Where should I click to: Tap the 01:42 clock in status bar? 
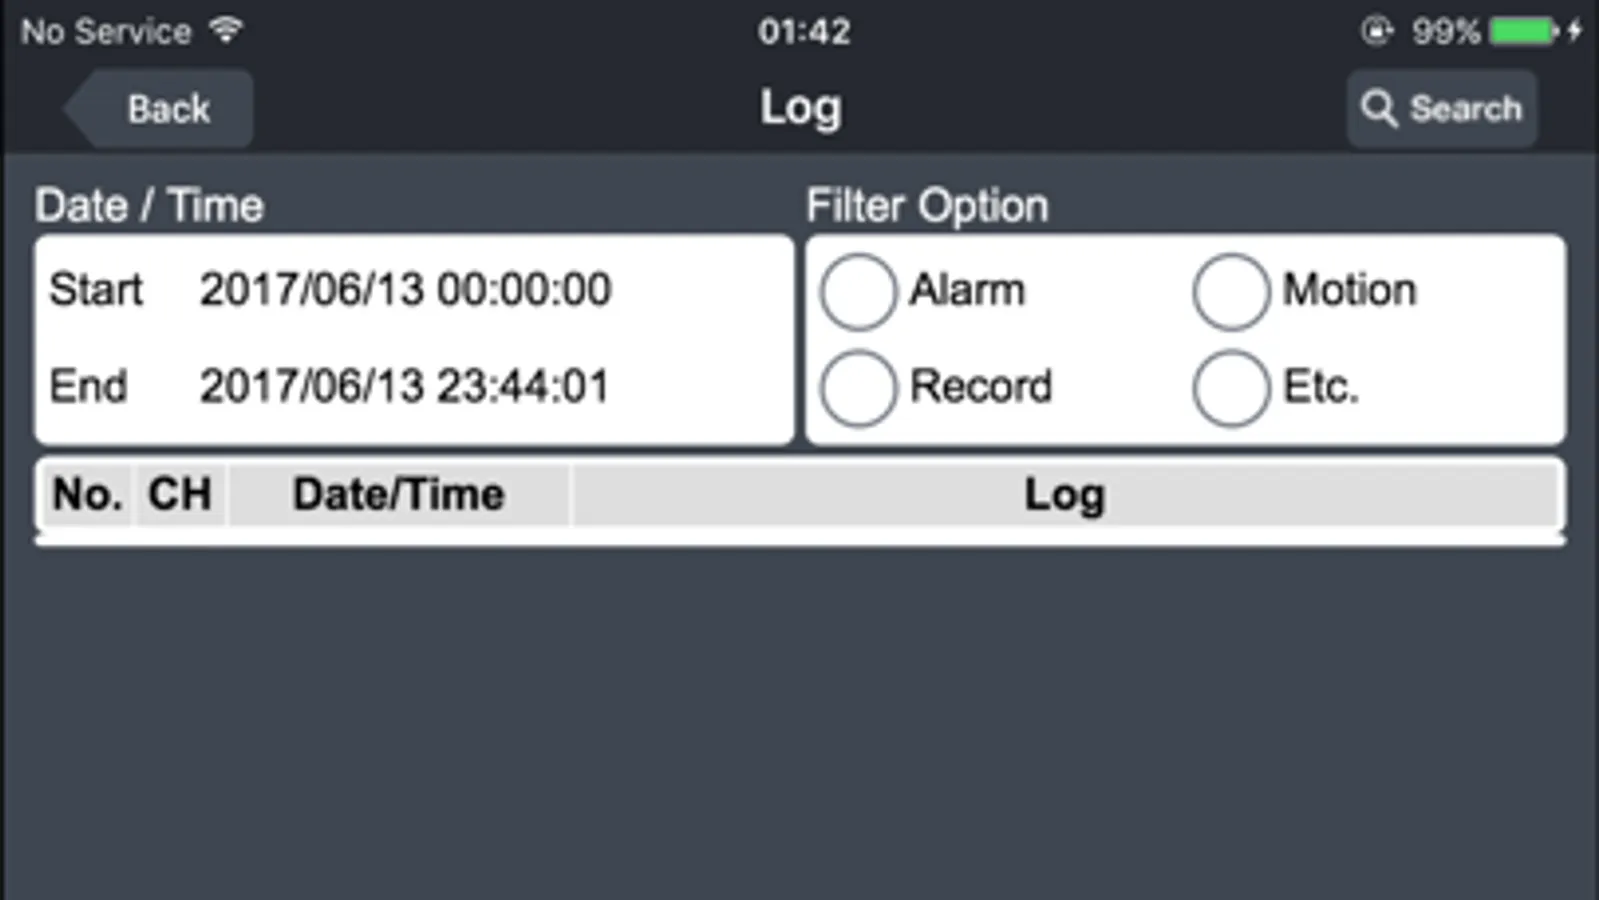pyautogui.click(x=804, y=31)
